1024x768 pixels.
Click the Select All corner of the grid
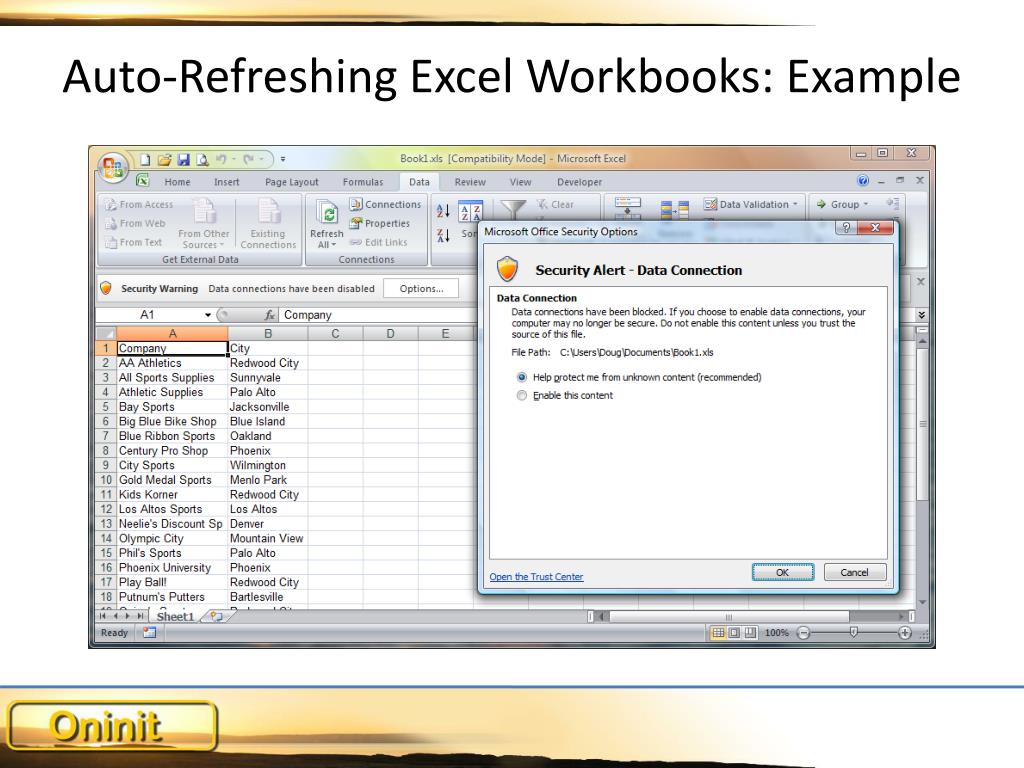click(x=106, y=334)
